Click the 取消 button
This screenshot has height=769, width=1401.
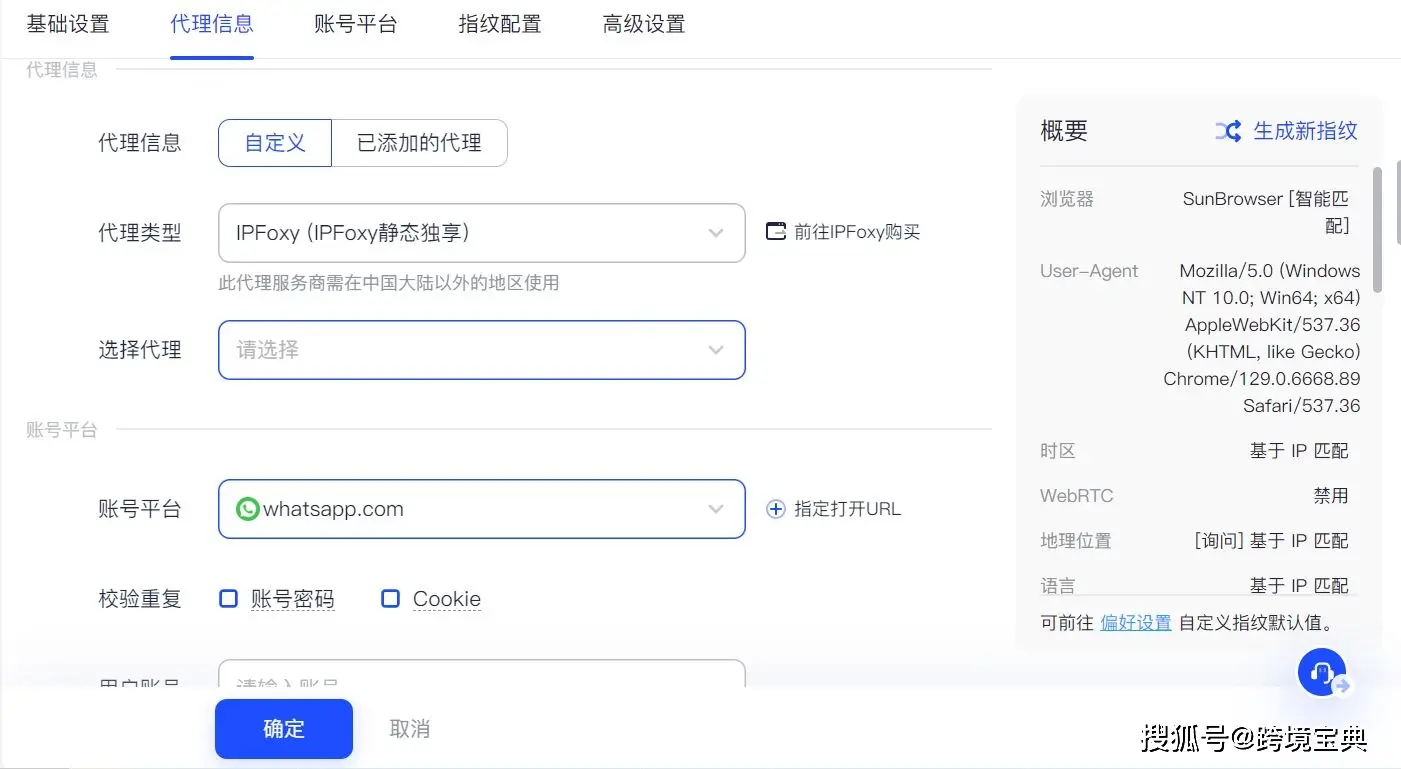click(409, 729)
